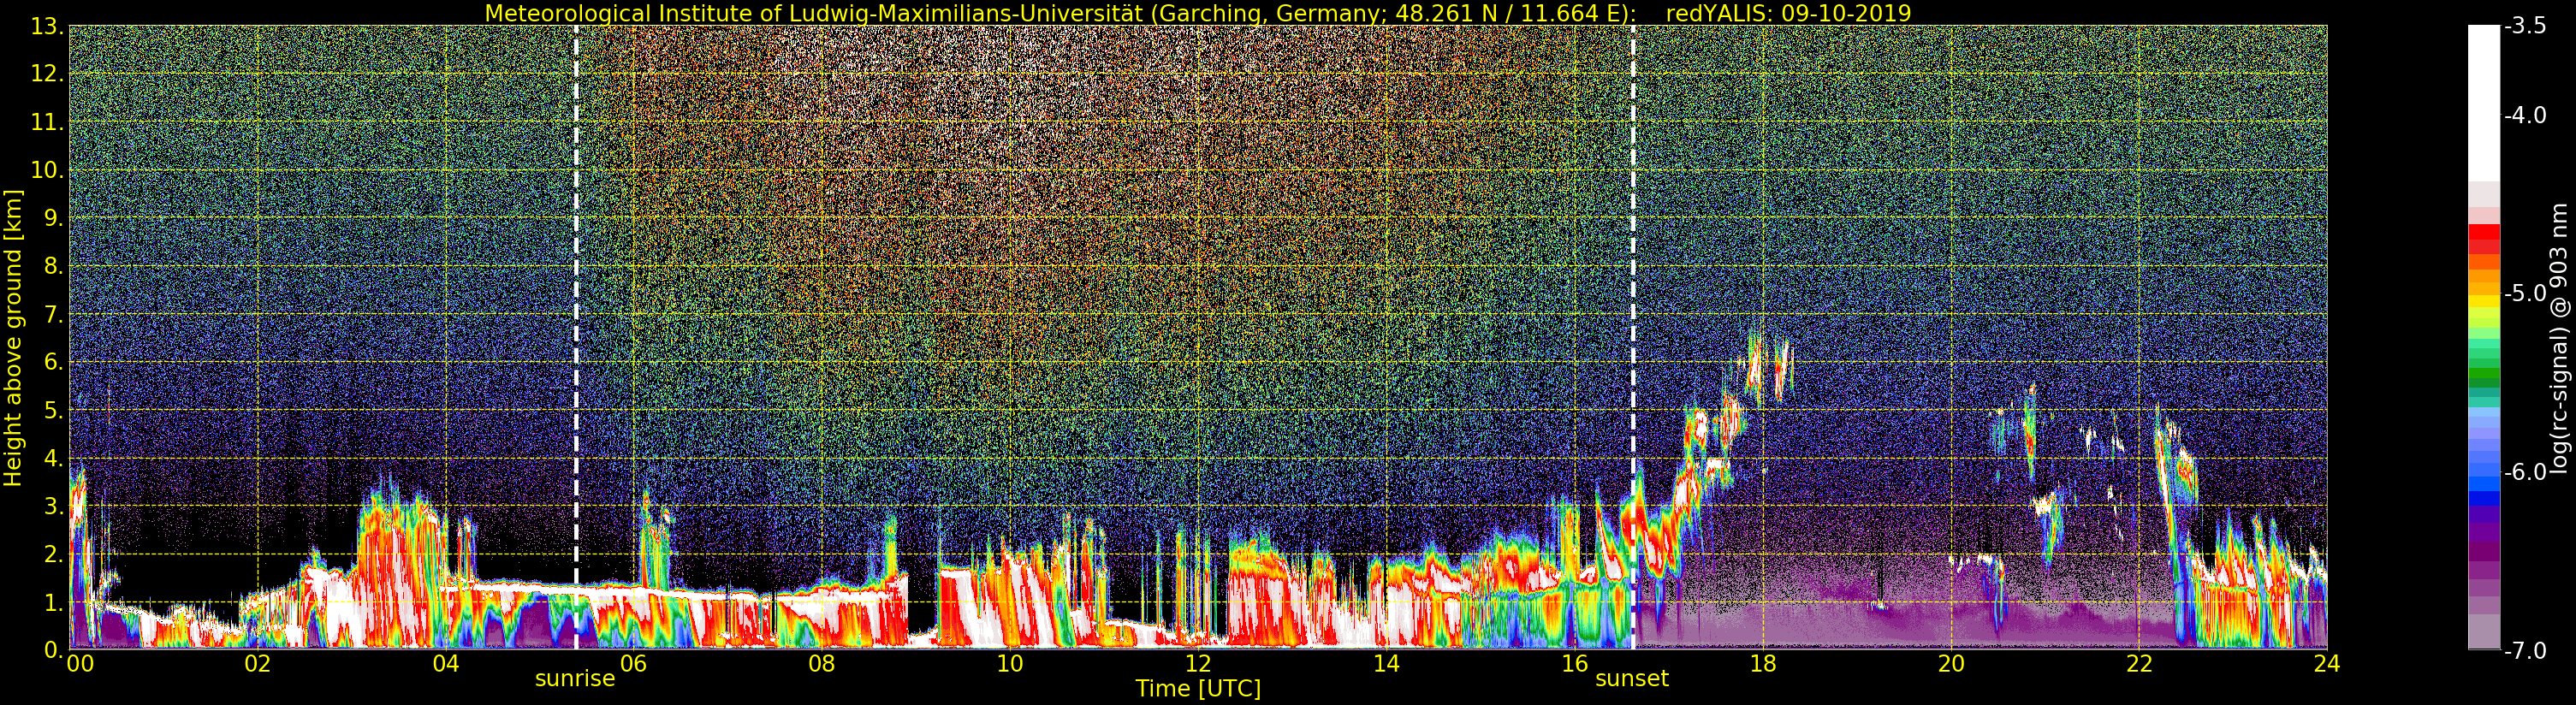Image resolution: width=2576 pixels, height=705 pixels.
Task: Pick the bright red band in the colorbar
Action: coord(2484,232)
